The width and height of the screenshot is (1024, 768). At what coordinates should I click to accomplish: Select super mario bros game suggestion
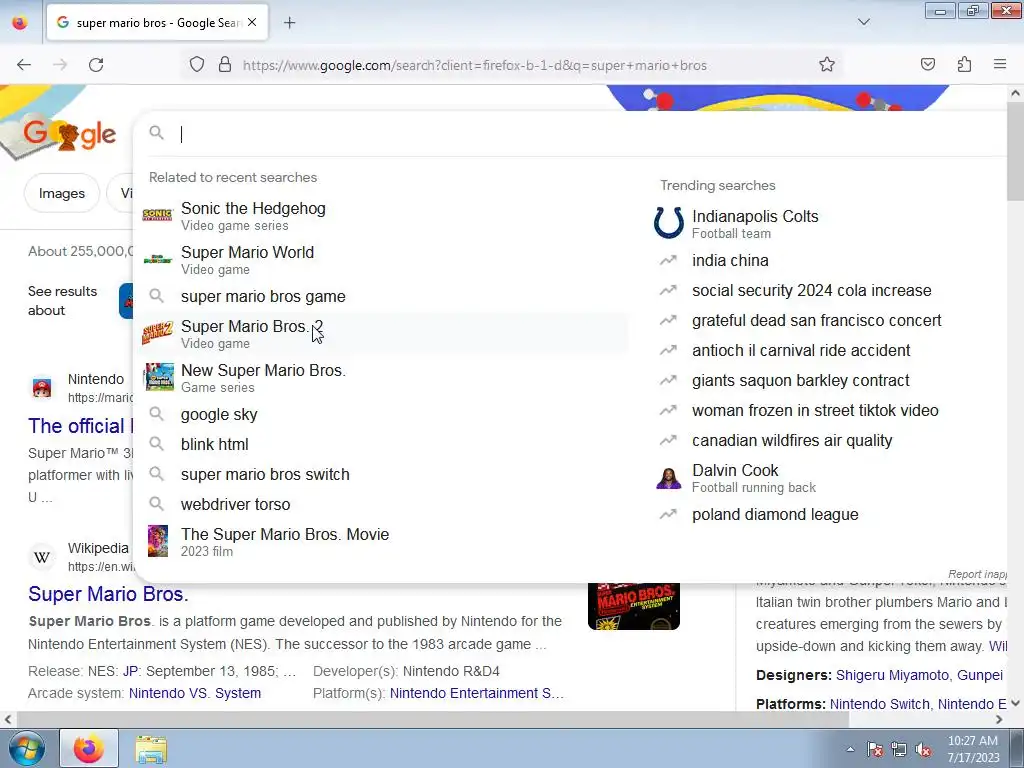383,296
